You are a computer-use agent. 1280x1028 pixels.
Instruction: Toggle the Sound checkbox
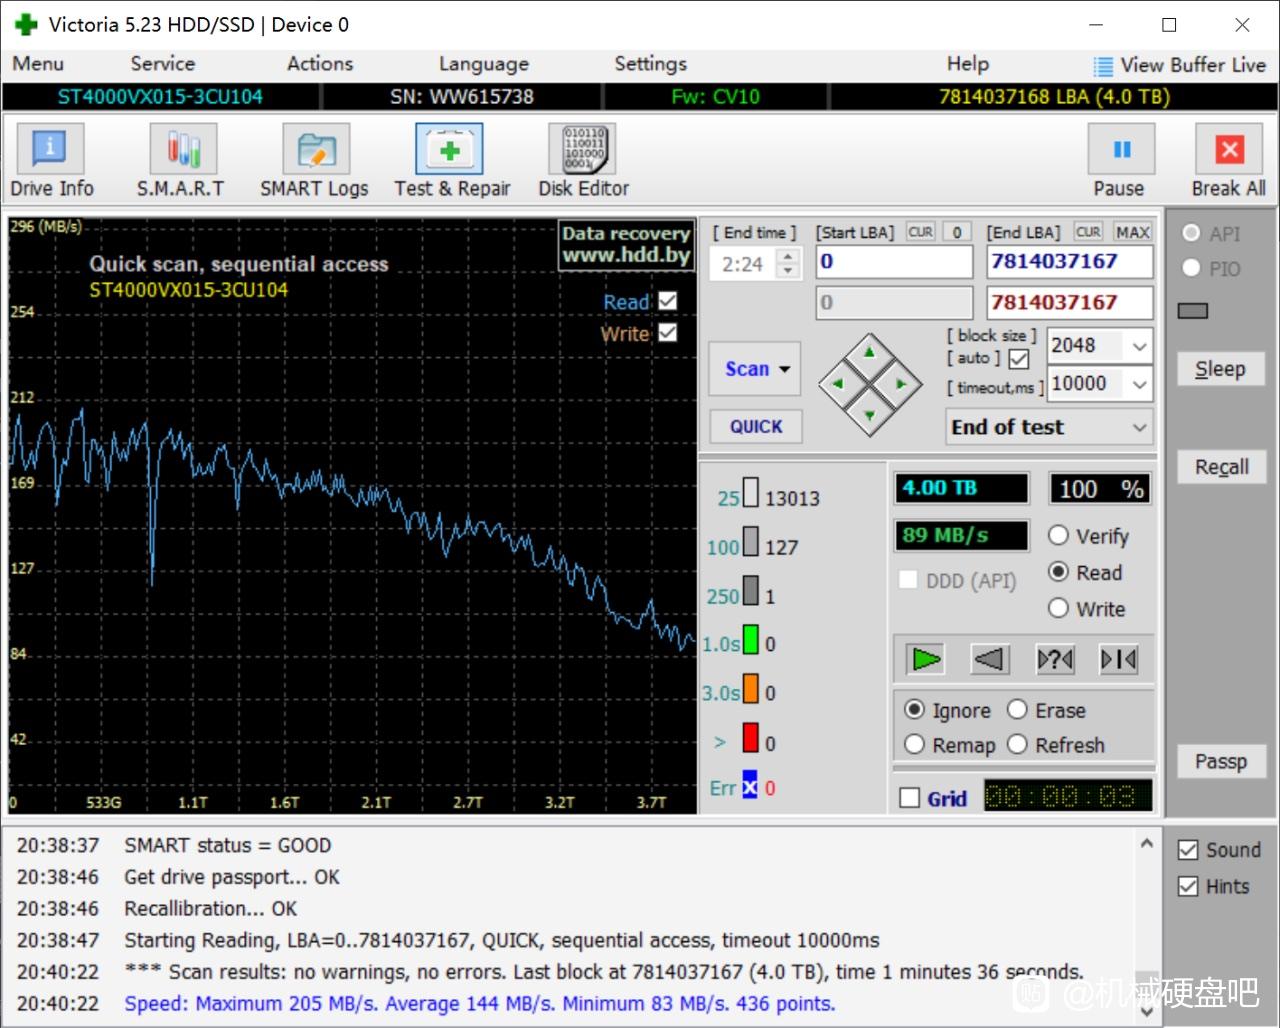point(1188,850)
